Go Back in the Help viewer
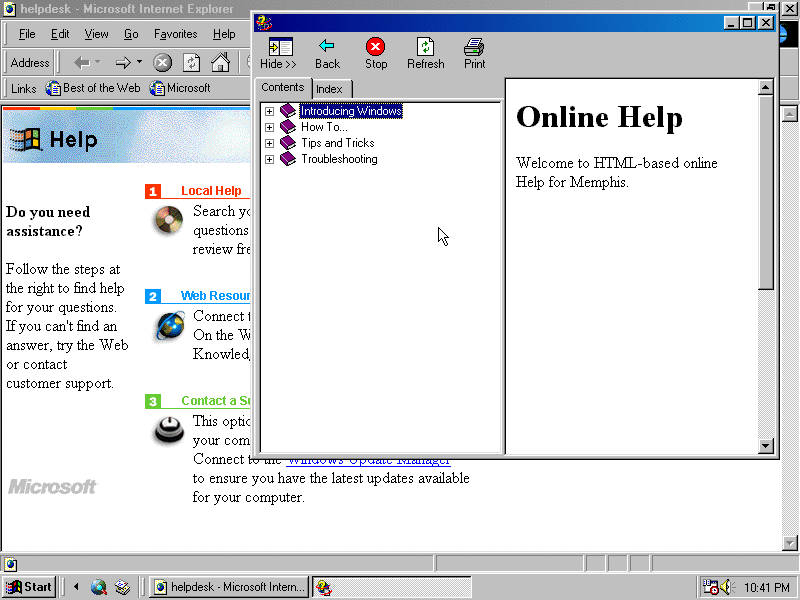The height and width of the screenshot is (600, 800). coord(327,53)
